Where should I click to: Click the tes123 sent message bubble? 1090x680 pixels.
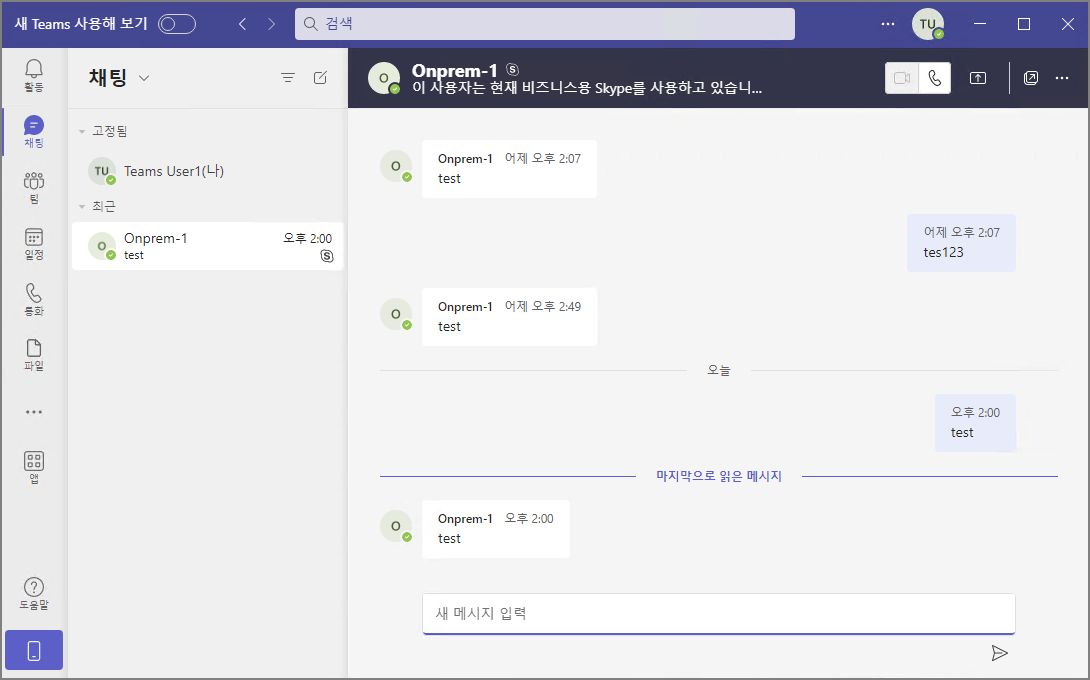coord(961,243)
